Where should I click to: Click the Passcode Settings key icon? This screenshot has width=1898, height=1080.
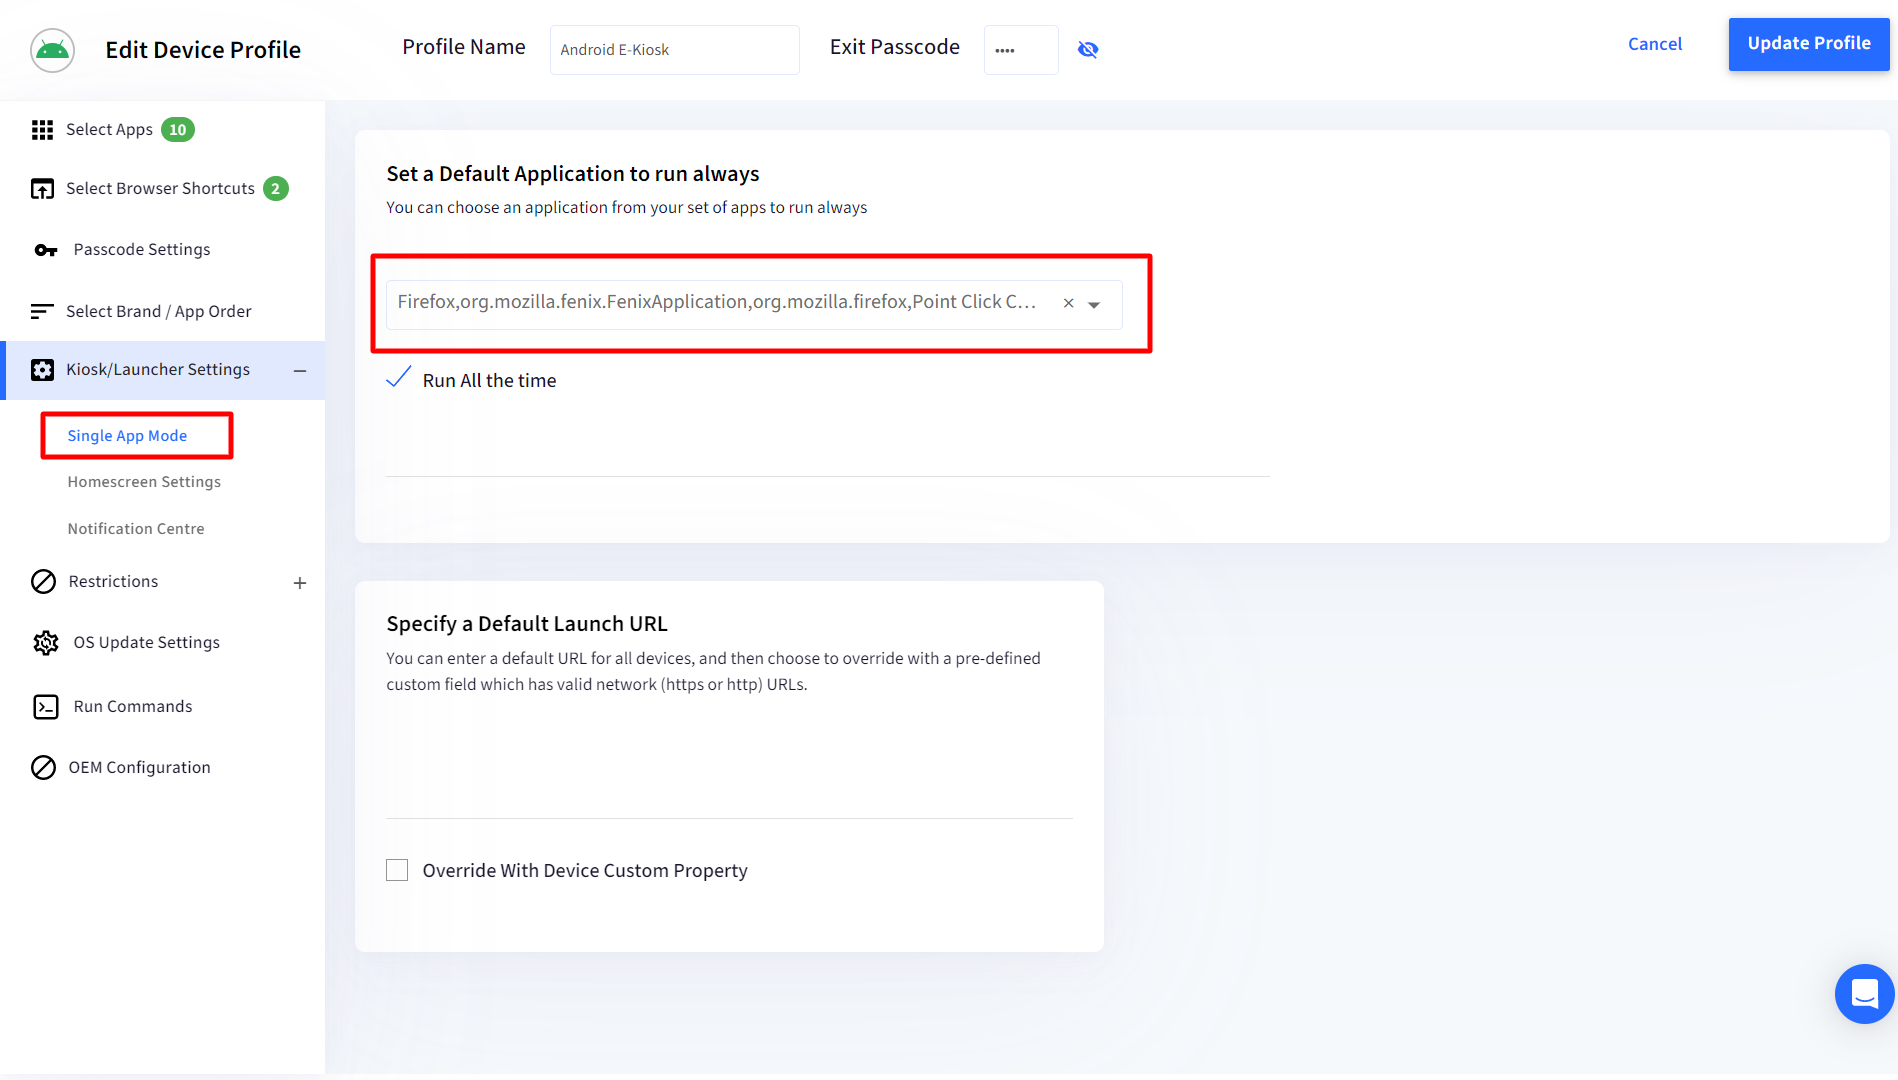point(46,250)
